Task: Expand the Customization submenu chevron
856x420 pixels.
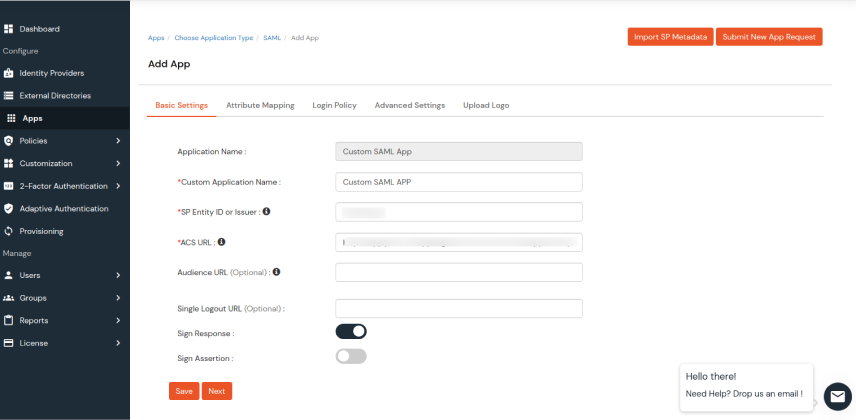Action: [118, 163]
